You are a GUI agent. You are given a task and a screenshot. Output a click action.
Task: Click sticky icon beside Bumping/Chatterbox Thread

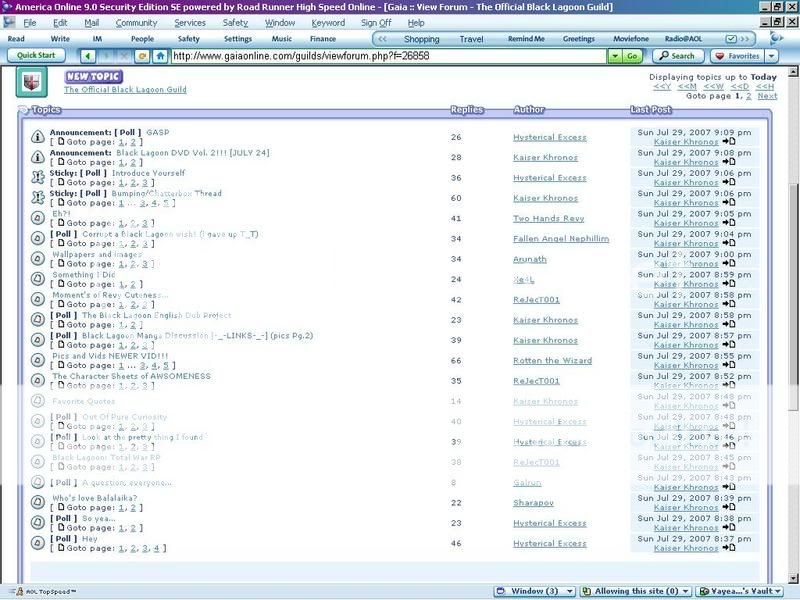tap(38, 198)
